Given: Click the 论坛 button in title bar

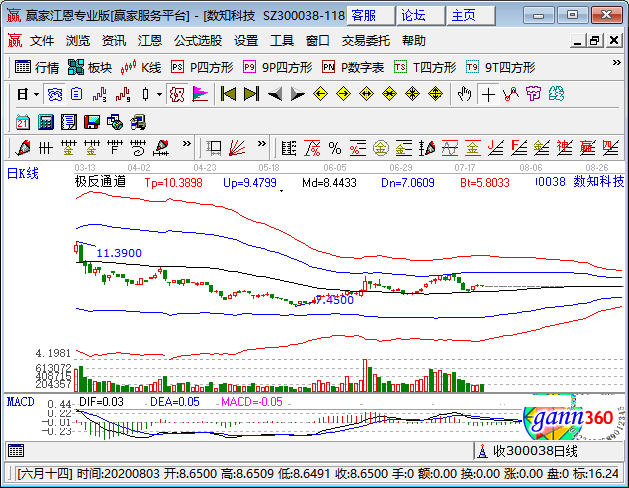Looking at the screenshot, I should click(x=421, y=16).
